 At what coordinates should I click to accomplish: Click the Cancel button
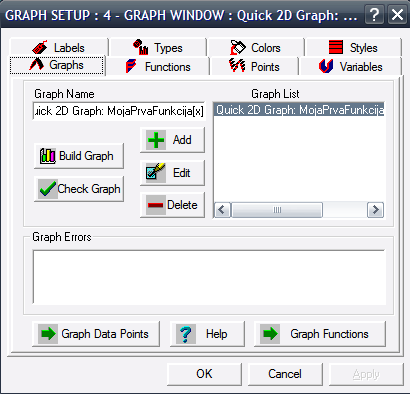[x=285, y=374]
